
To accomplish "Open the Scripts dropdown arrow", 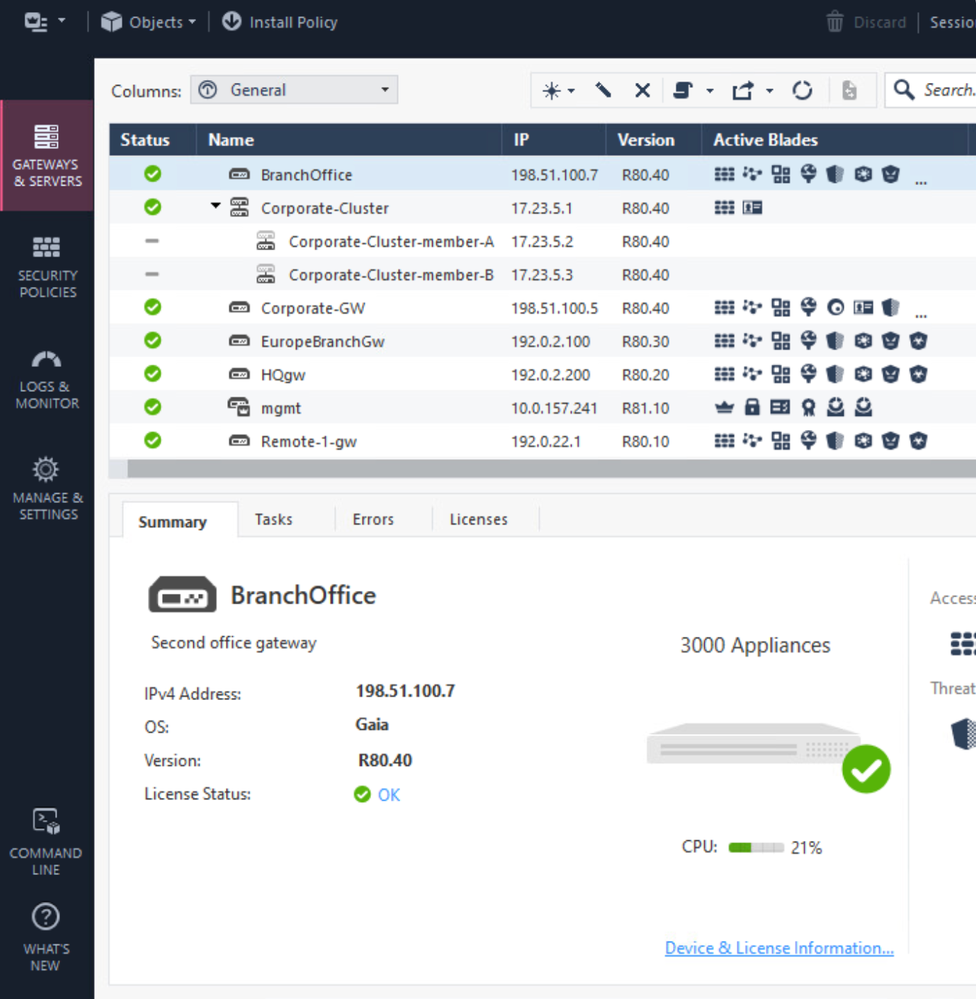I will tap(710, 90).
